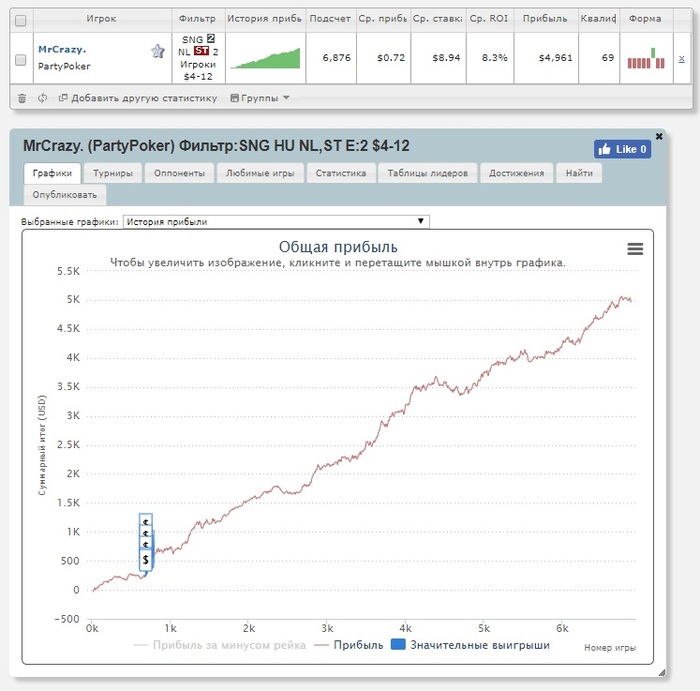
Task: Close the MrCrazy. details panel
Action: click(659, 136)
